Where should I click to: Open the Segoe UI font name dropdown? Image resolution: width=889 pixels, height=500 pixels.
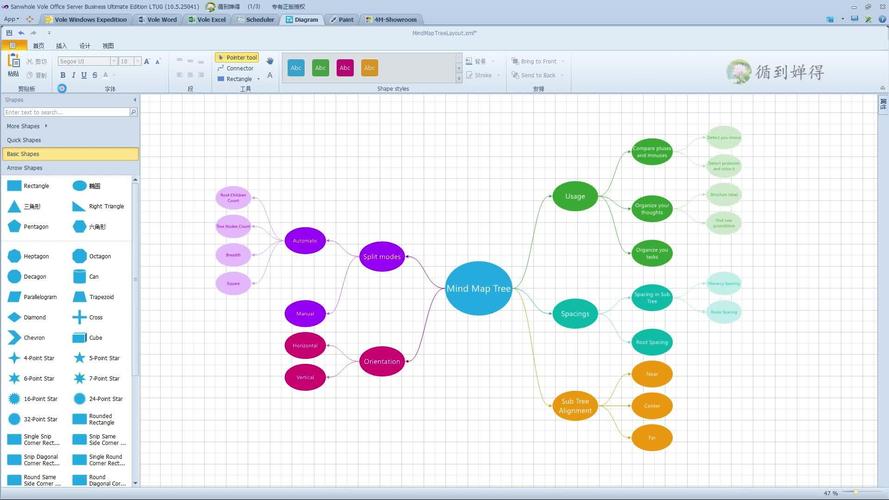[113, 61]
